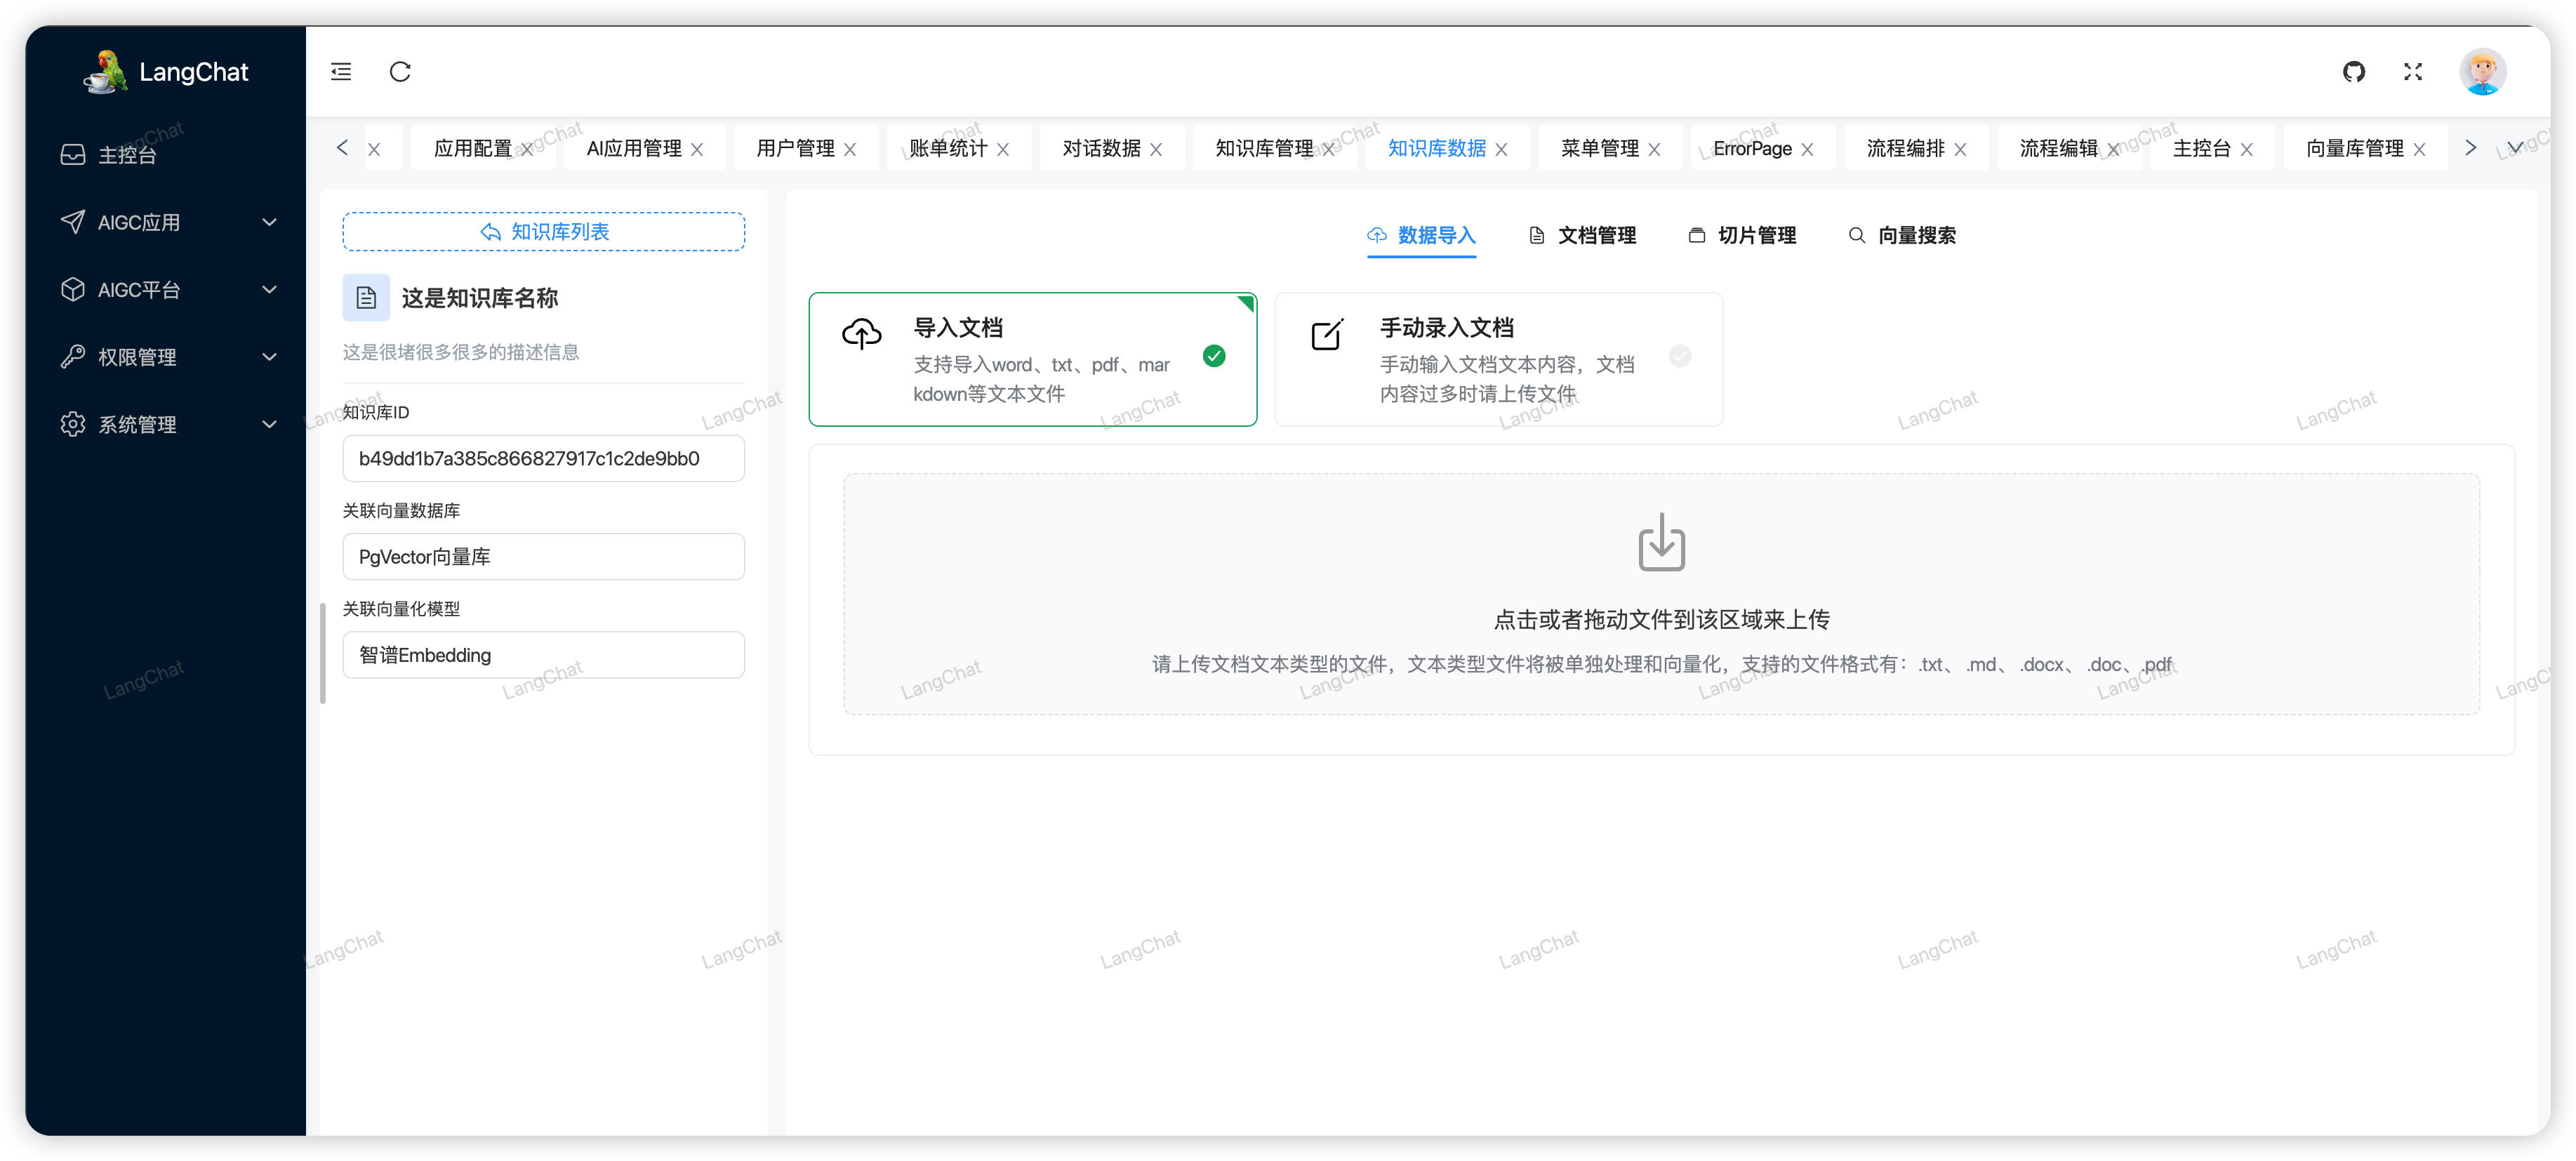The width and height of the screenshot is (2576, 1161).
Task: Close the 用户管理 tab
Action: 850,150
